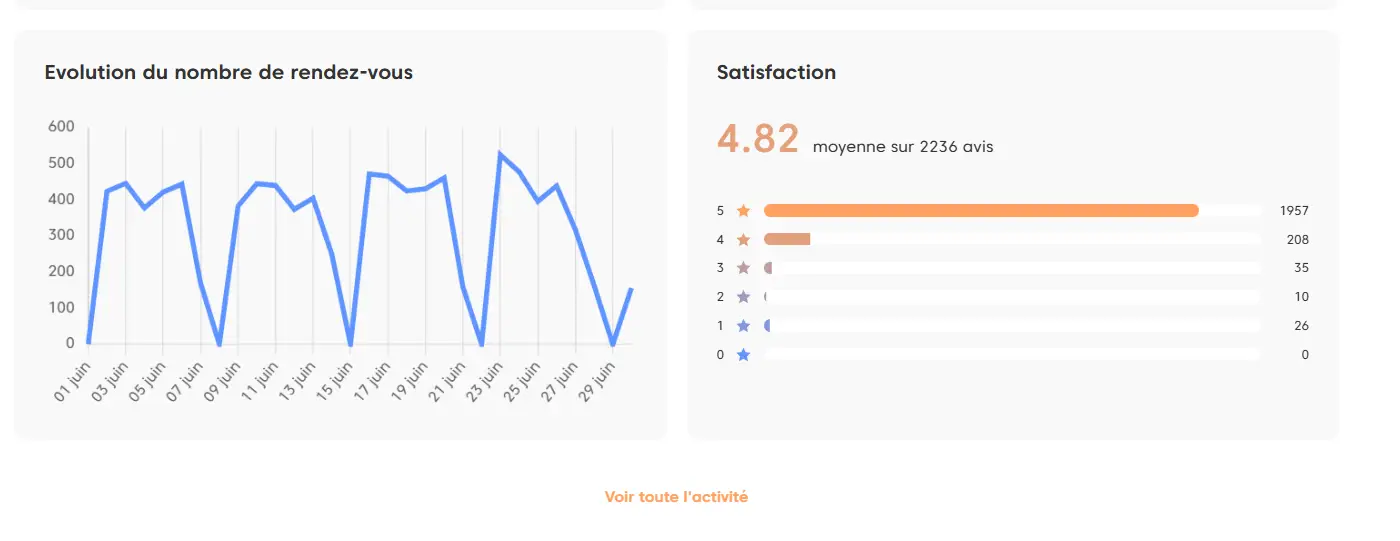This screenshot has height=541, width=1400.
Task: Click the '15 juin' axis label
Action: [x=334, y=383]
